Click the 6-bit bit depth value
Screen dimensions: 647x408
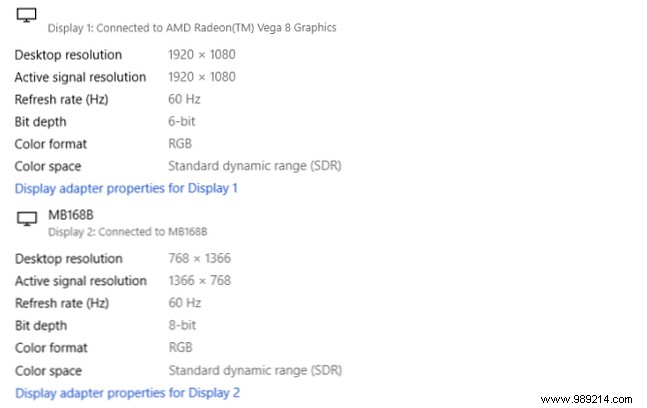point(182,121)
